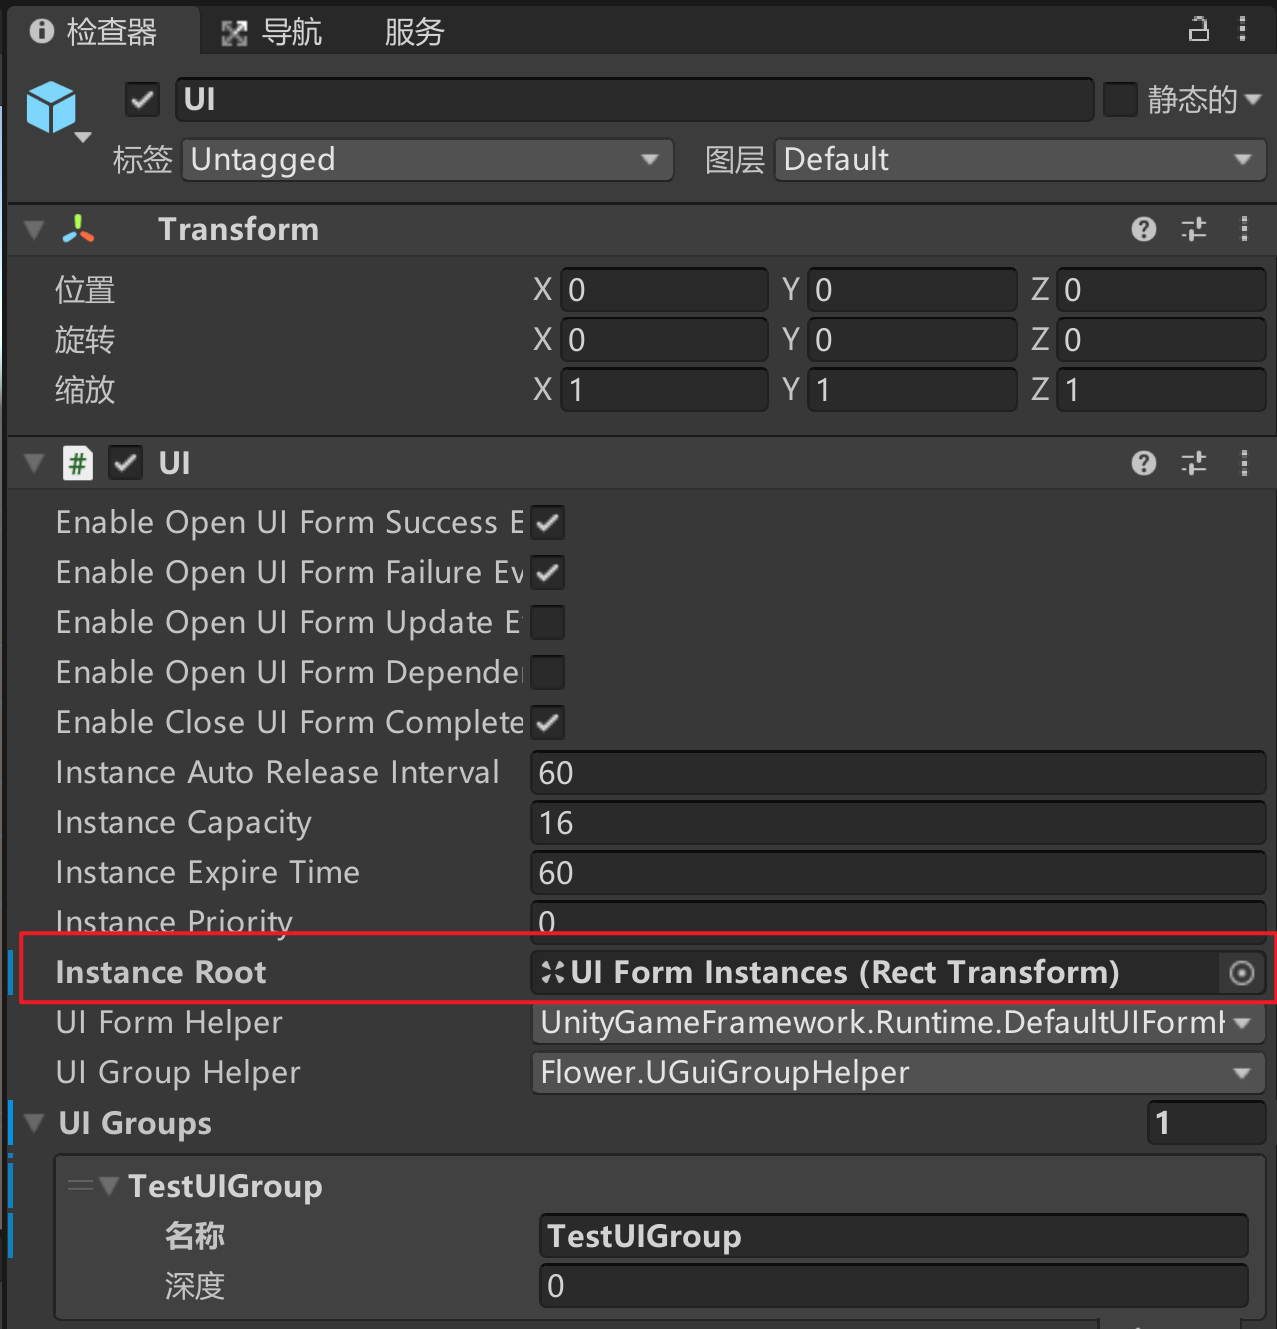Click the Scale X field
The height and width of the screenshot is (1329, 1277).
point(664,390)
